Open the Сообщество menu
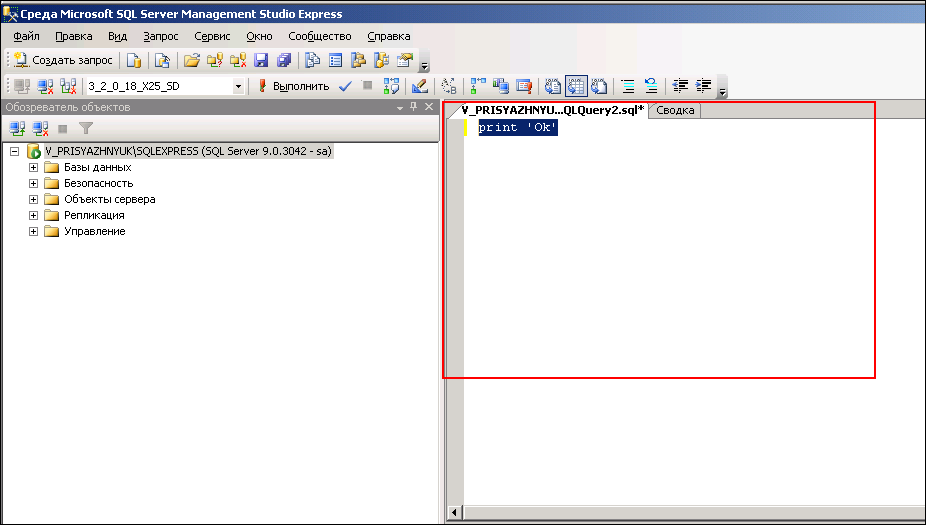 pos(319,36)
